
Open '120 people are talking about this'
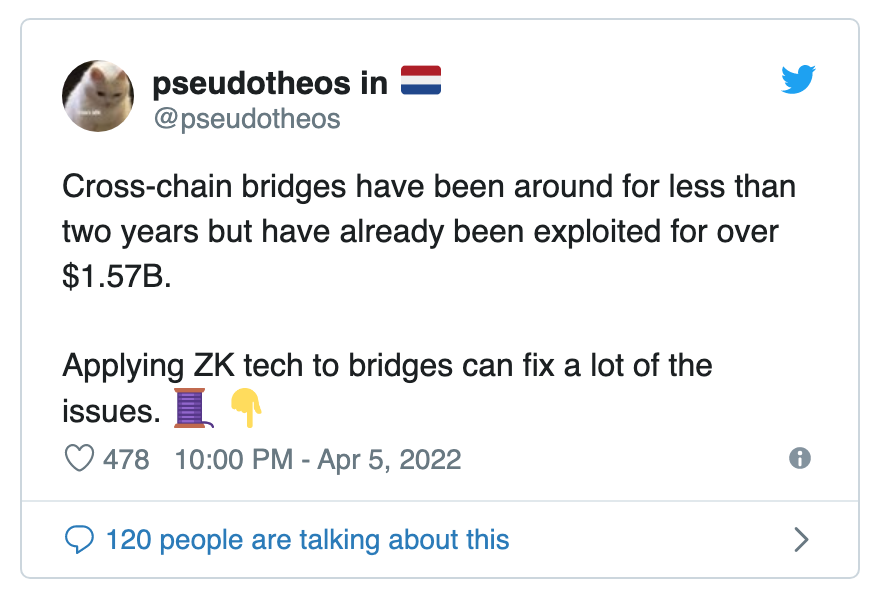click(x=308, y=539)
